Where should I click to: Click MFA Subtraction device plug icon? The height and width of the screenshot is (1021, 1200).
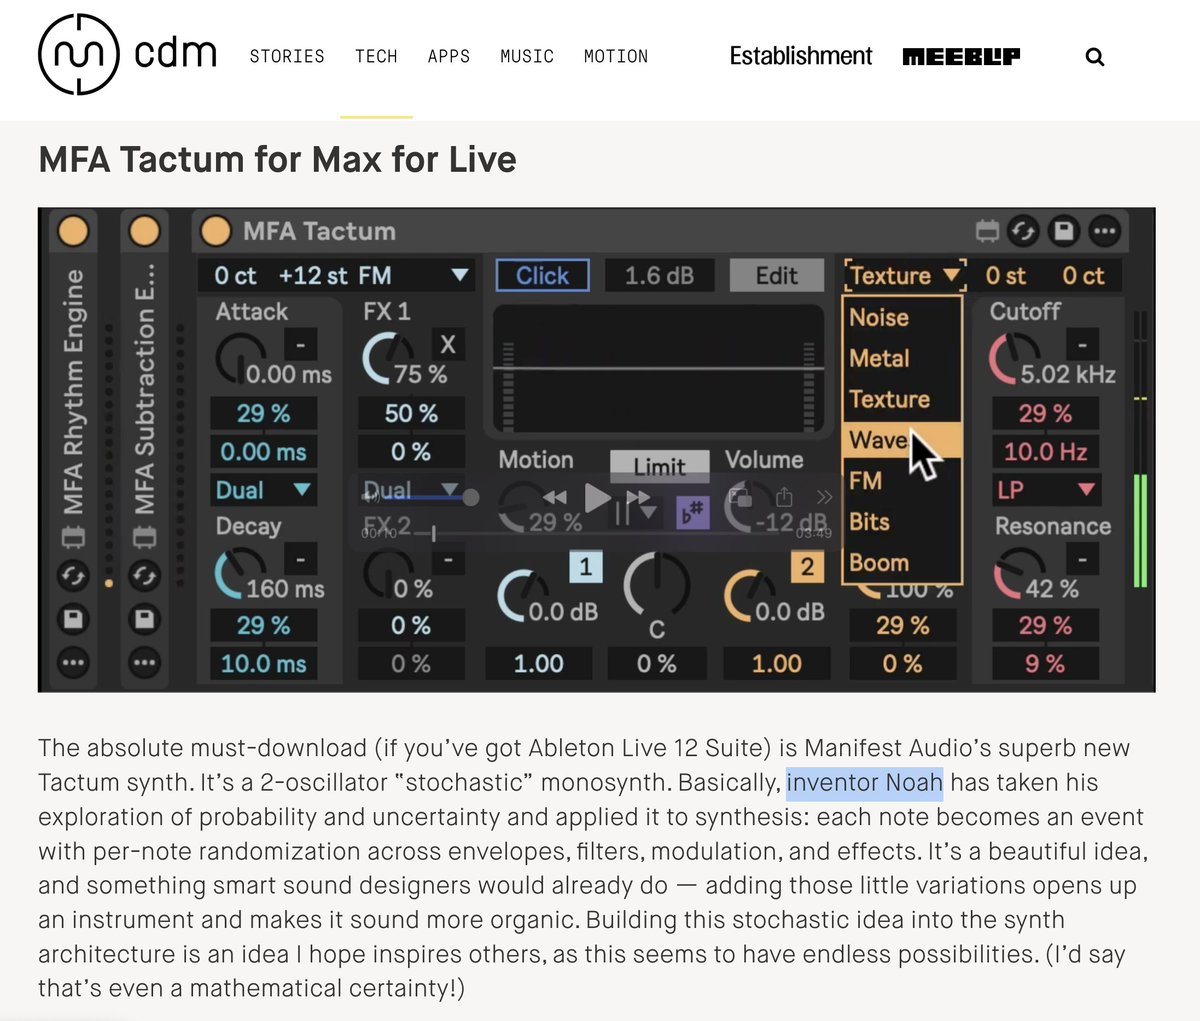tap(145, 538)
